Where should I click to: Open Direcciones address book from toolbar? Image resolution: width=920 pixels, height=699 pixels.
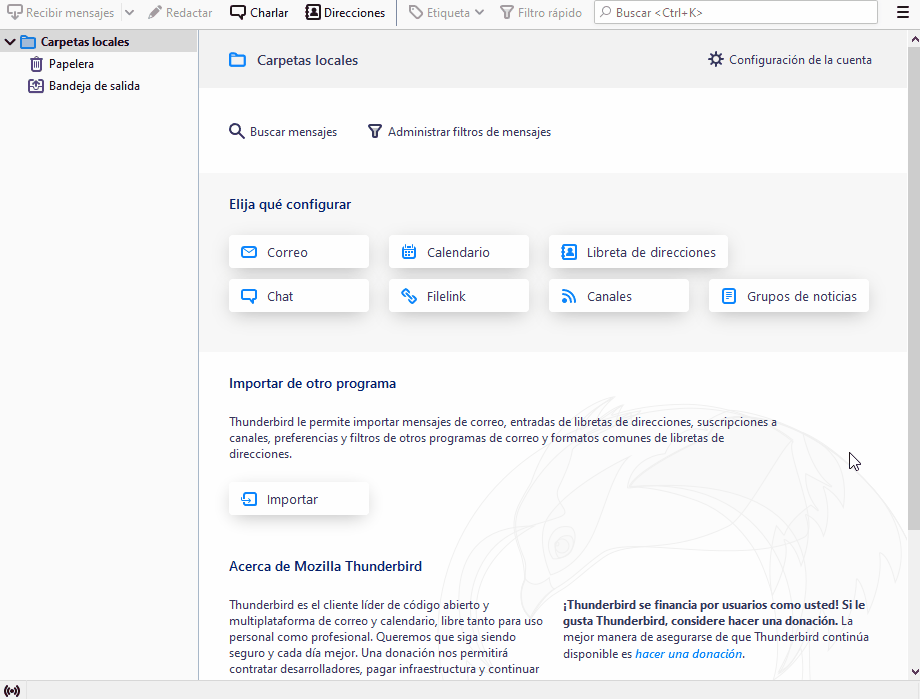click(346, 12)
